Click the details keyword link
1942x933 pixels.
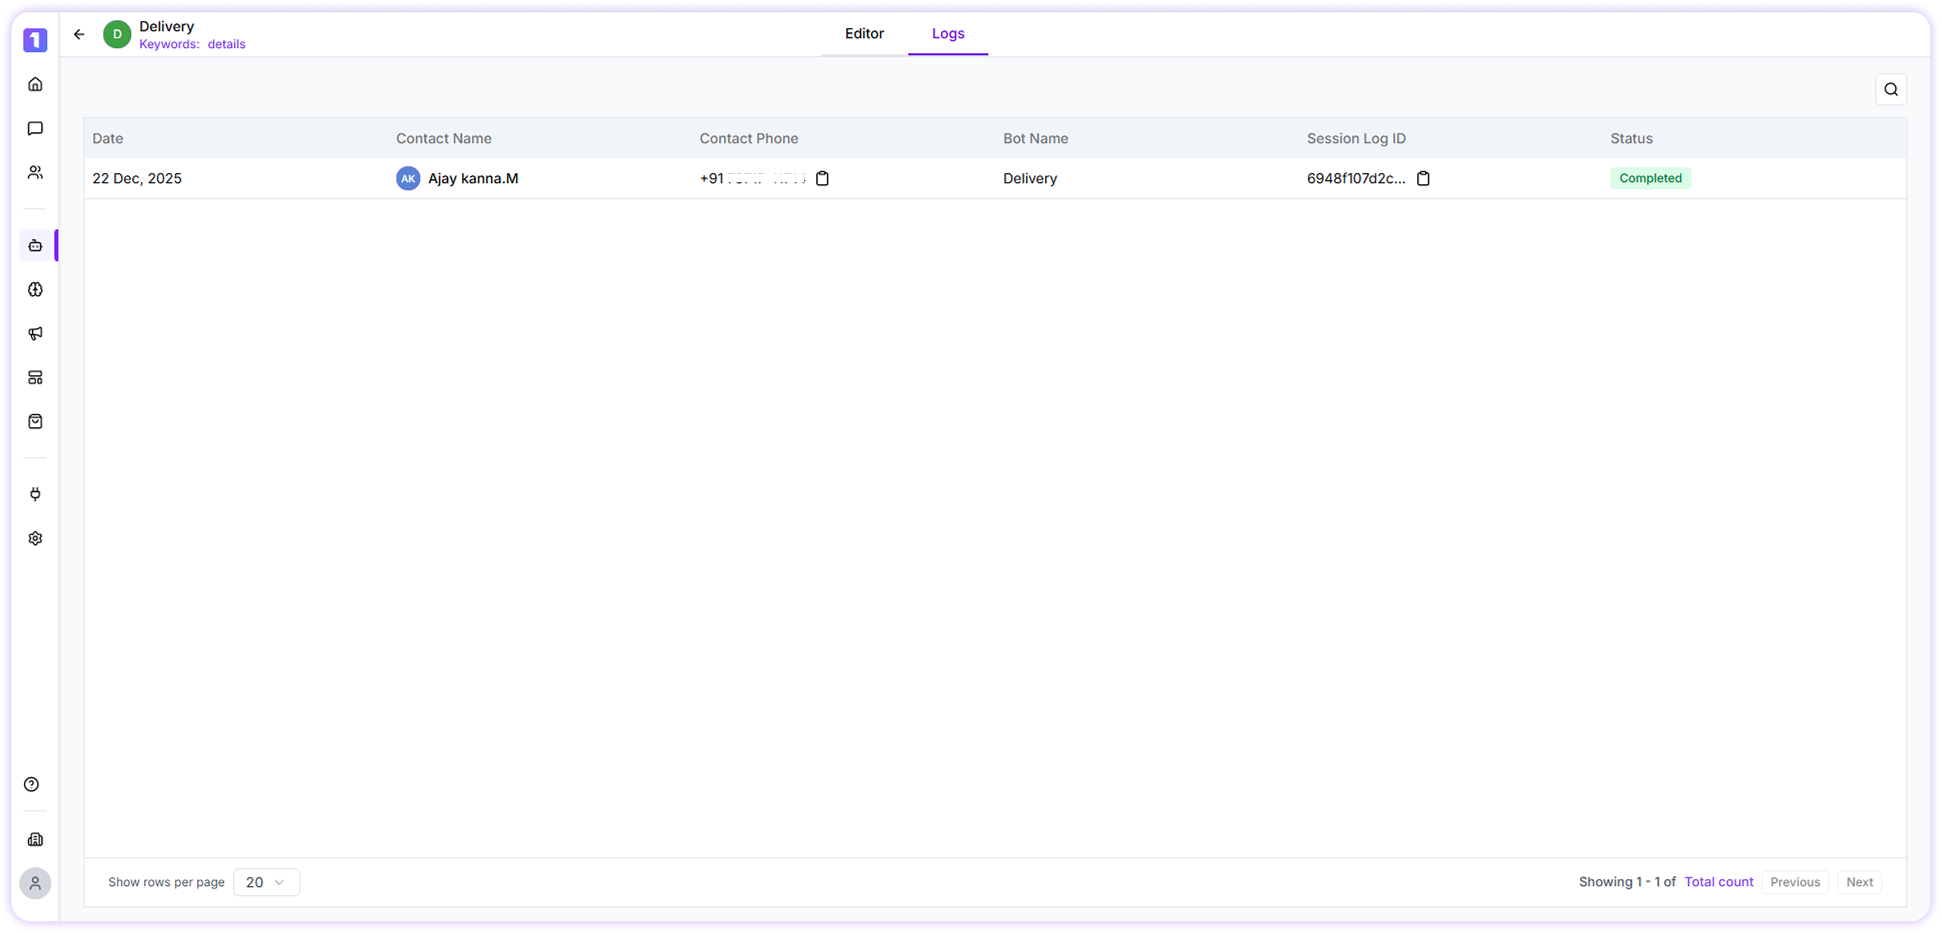pos(227,45)
